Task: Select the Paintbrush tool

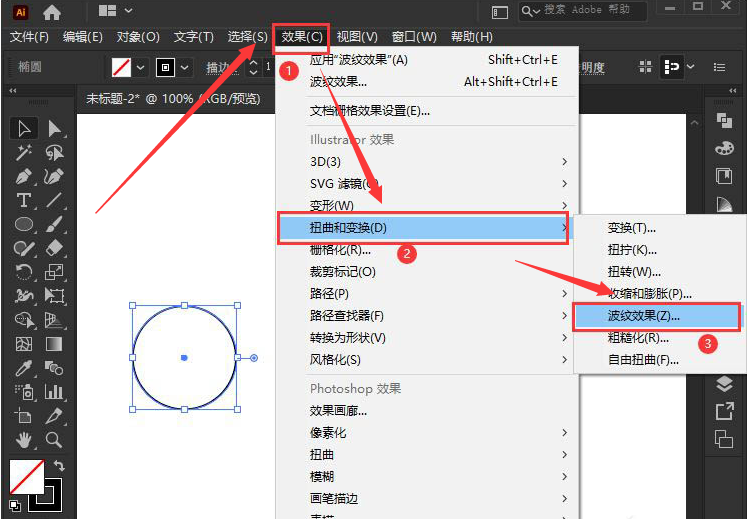Action: click(x=54, y=224)
